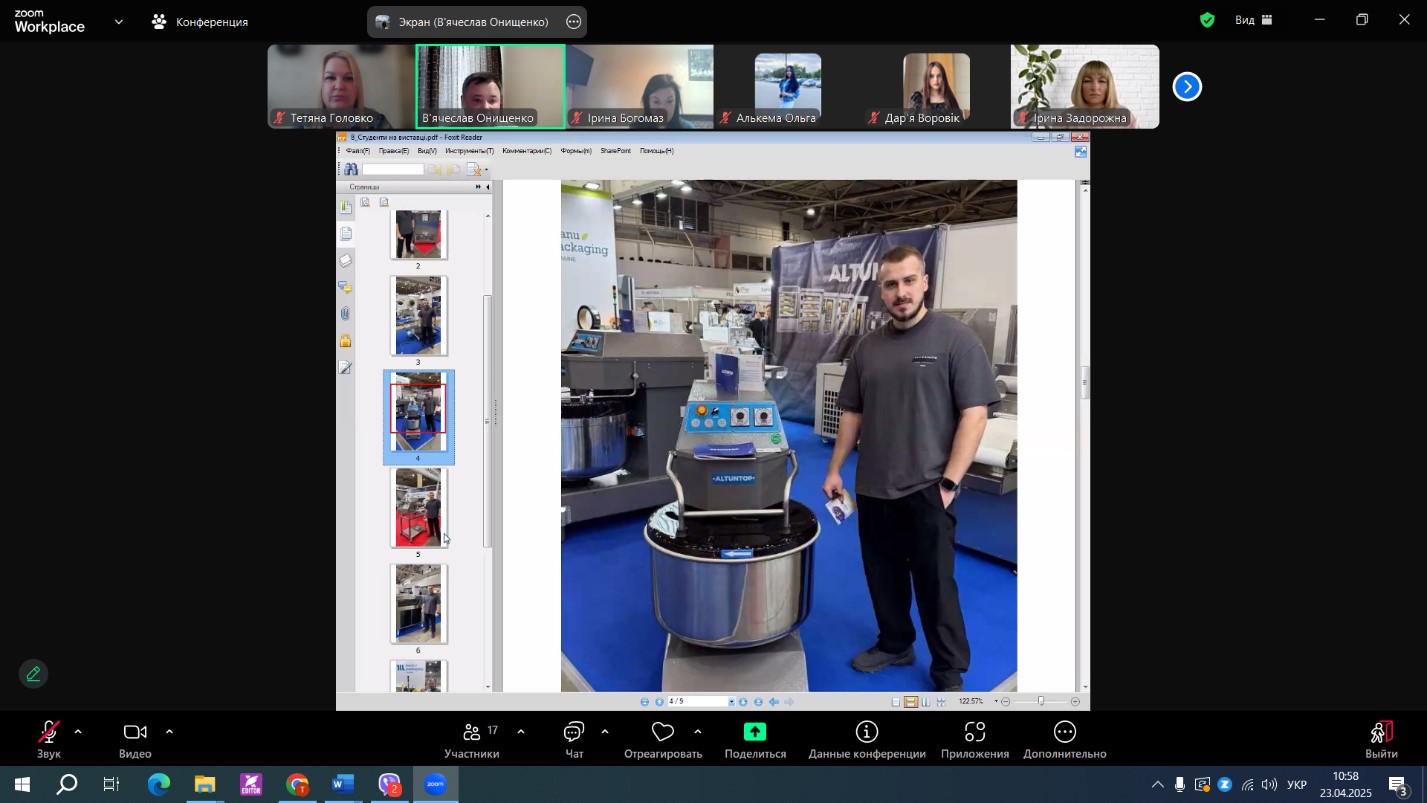Show next participants arrow in gallery
This screenshot has width=1427, height=803.
point(1187,87)
